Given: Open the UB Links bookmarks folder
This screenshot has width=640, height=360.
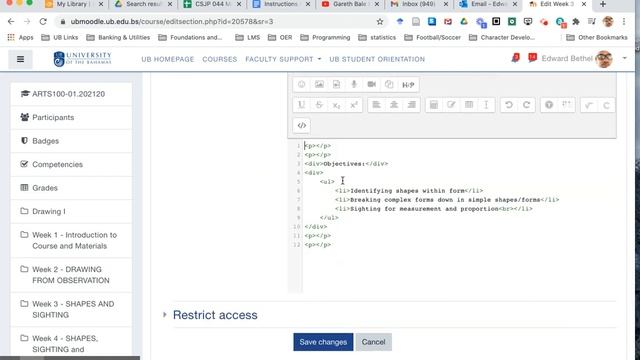Looking at the screenshot, I should [60, 38].
